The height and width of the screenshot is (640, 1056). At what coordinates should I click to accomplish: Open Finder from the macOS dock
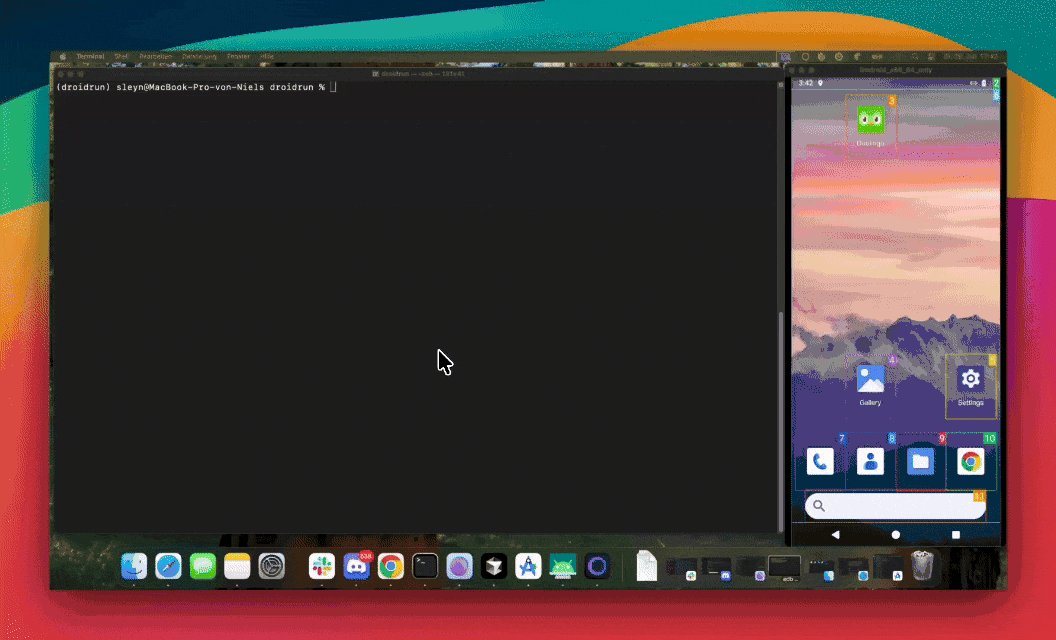tap(133, 566)
